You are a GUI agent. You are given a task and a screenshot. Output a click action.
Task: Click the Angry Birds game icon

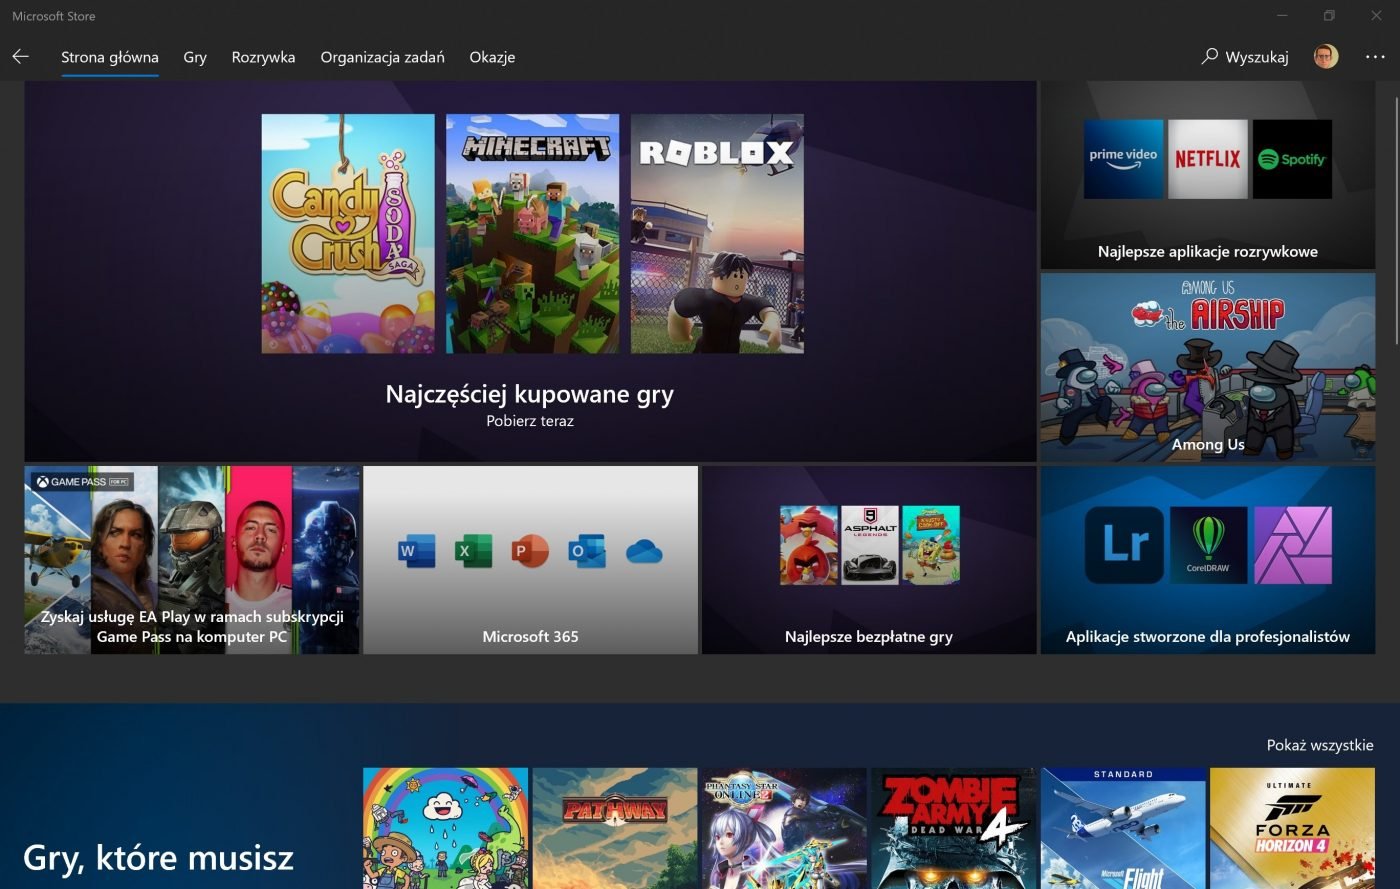tap(809, 545)
